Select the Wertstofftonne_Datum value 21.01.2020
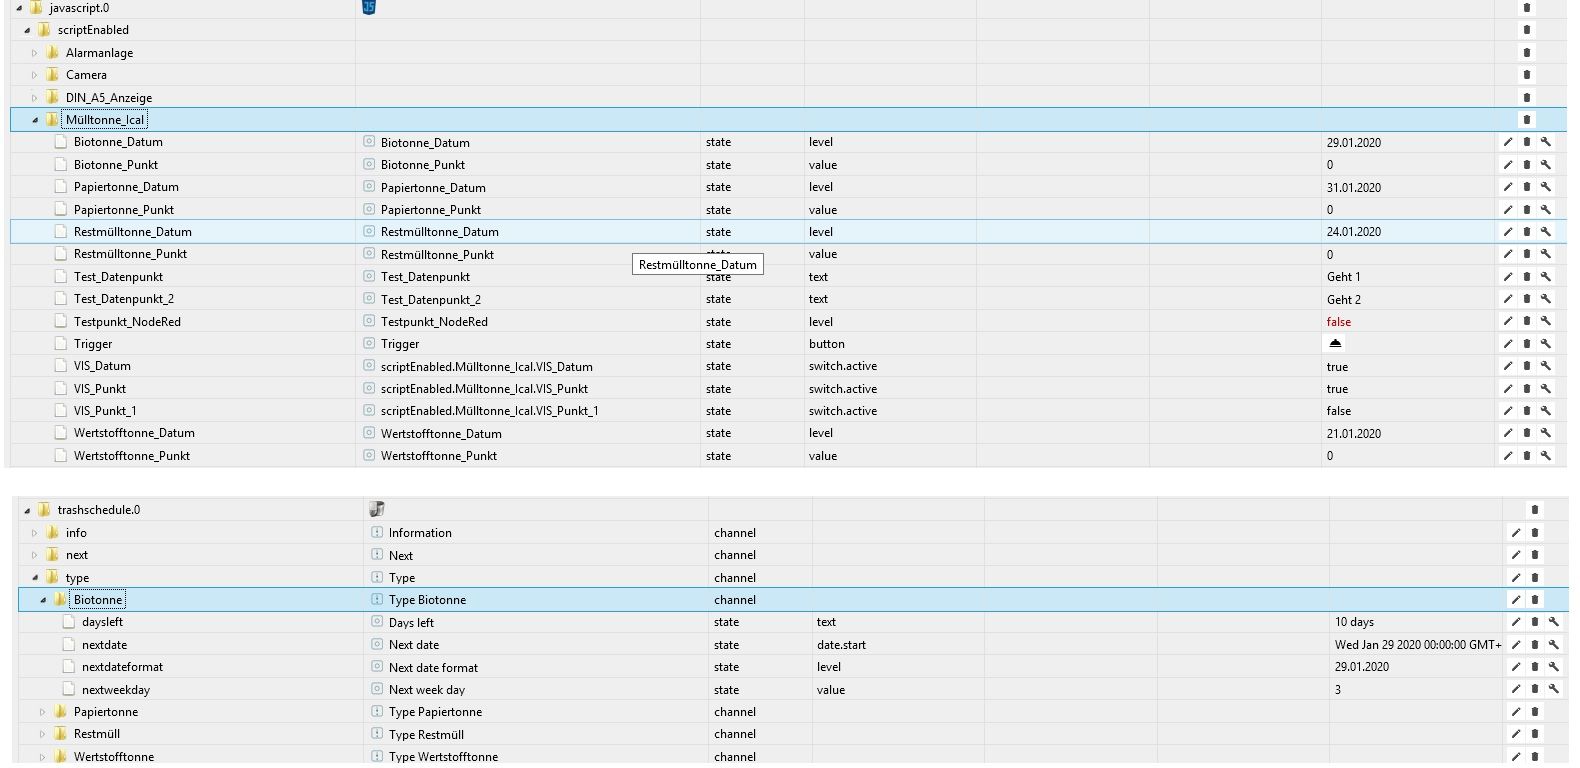 point(1354,433)
